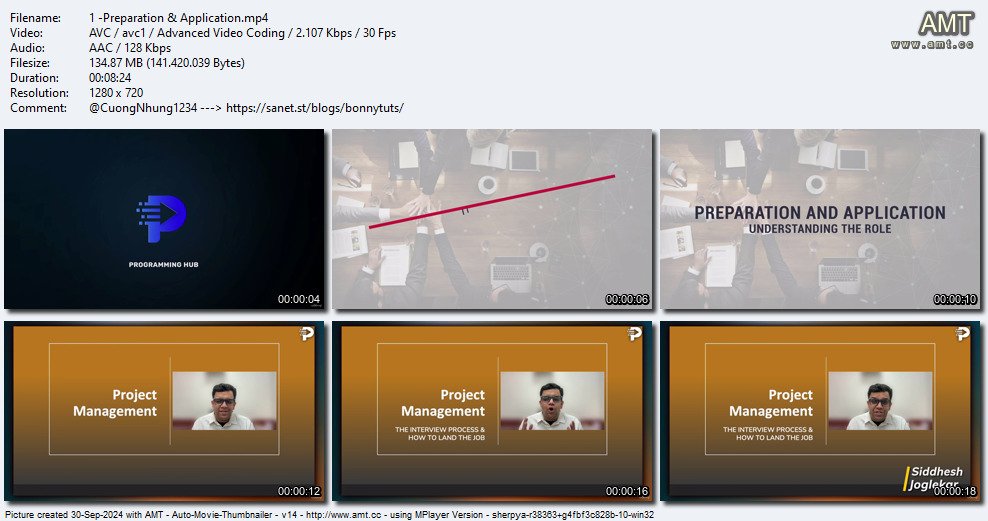Click the AMT logo in top-right corner
988x521 pixels.
point(946,24)
